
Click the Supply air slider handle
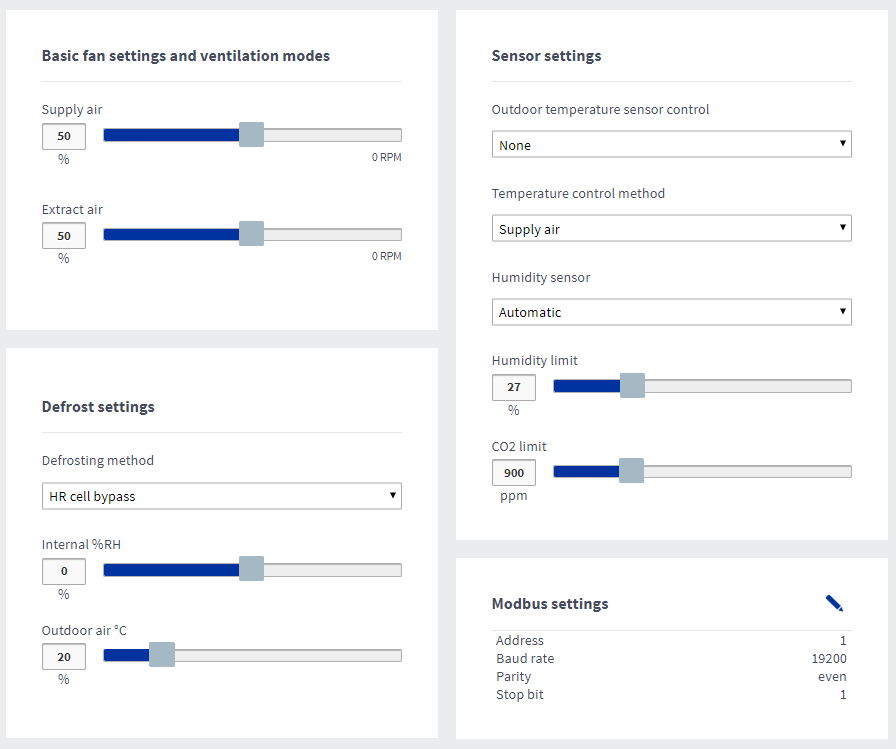(x=251, y=135)
